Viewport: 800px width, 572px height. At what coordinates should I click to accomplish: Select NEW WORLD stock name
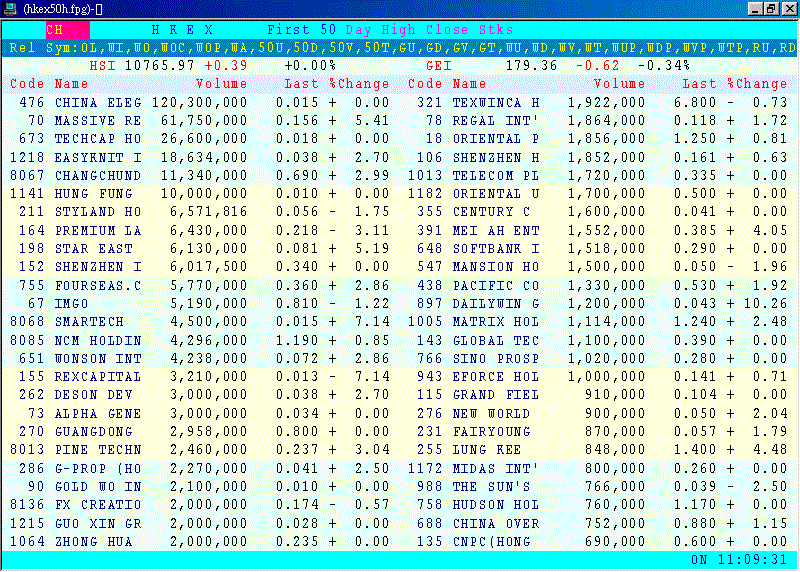pyautogui.click(x=492, y=414)
